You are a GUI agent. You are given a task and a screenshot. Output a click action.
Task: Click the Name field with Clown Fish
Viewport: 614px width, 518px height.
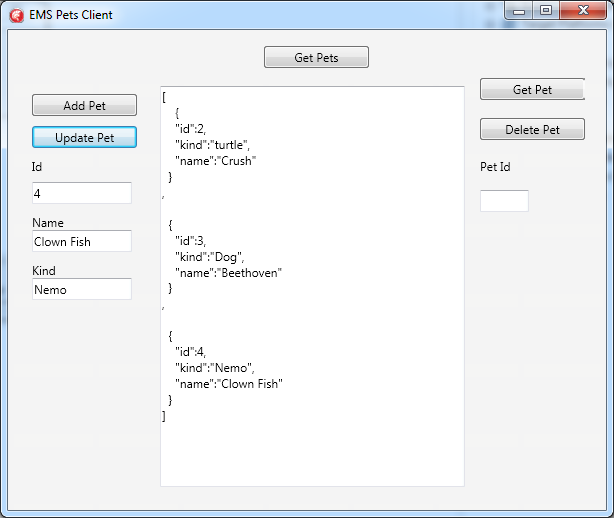(82, 241)
